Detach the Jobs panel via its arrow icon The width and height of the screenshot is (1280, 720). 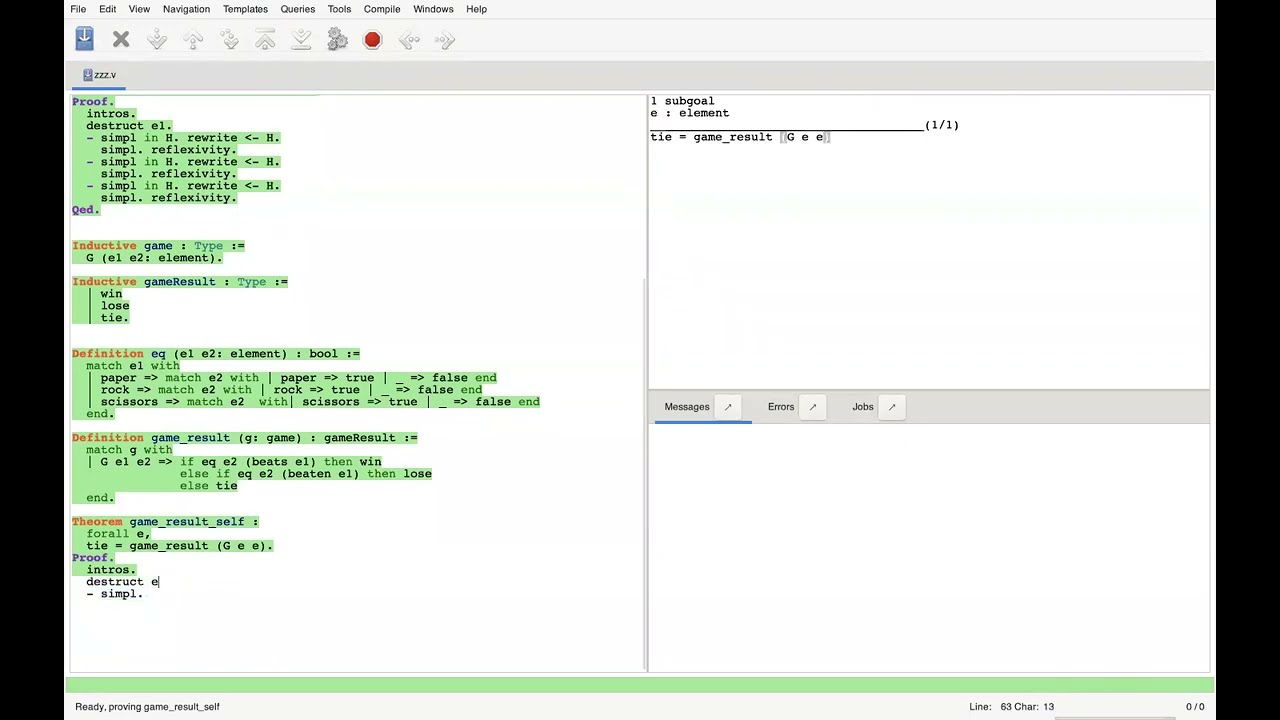[x=892, y=407]
